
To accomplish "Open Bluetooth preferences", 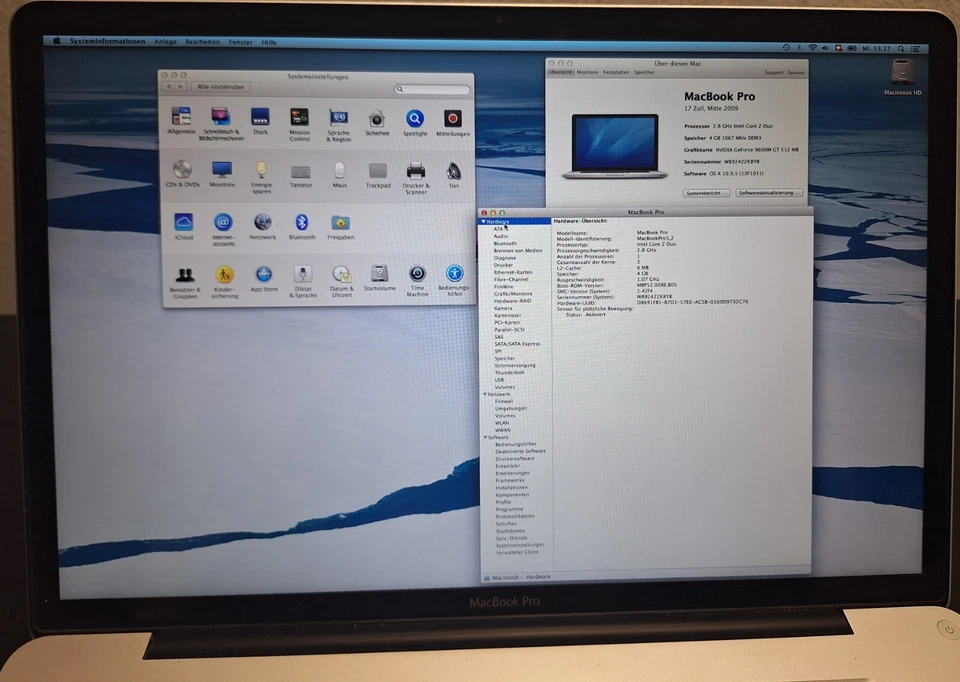I will (302, 223).
